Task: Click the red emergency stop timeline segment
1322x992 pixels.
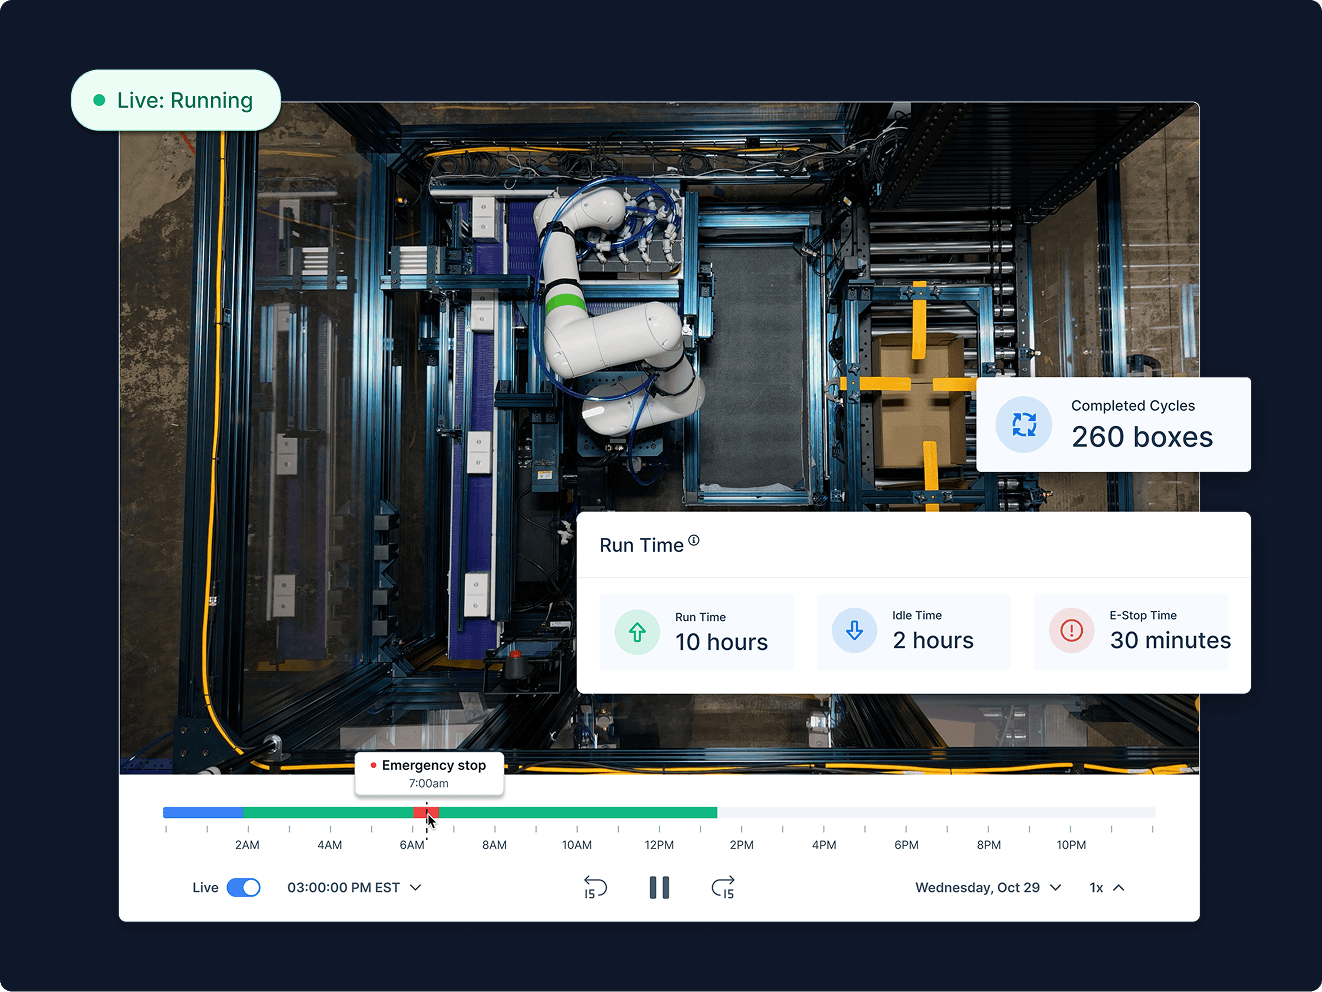Action: [426, 813]
